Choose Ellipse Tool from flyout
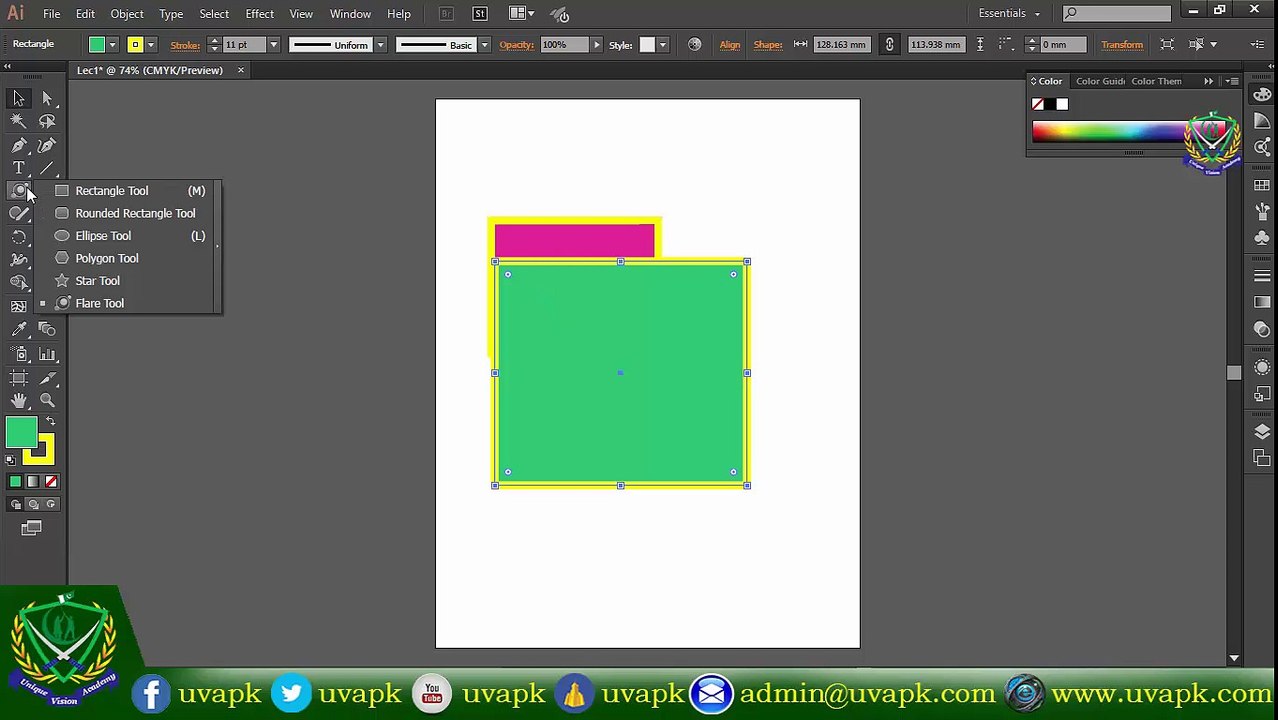Screen dimensions: 1278x720 point(128,236)
